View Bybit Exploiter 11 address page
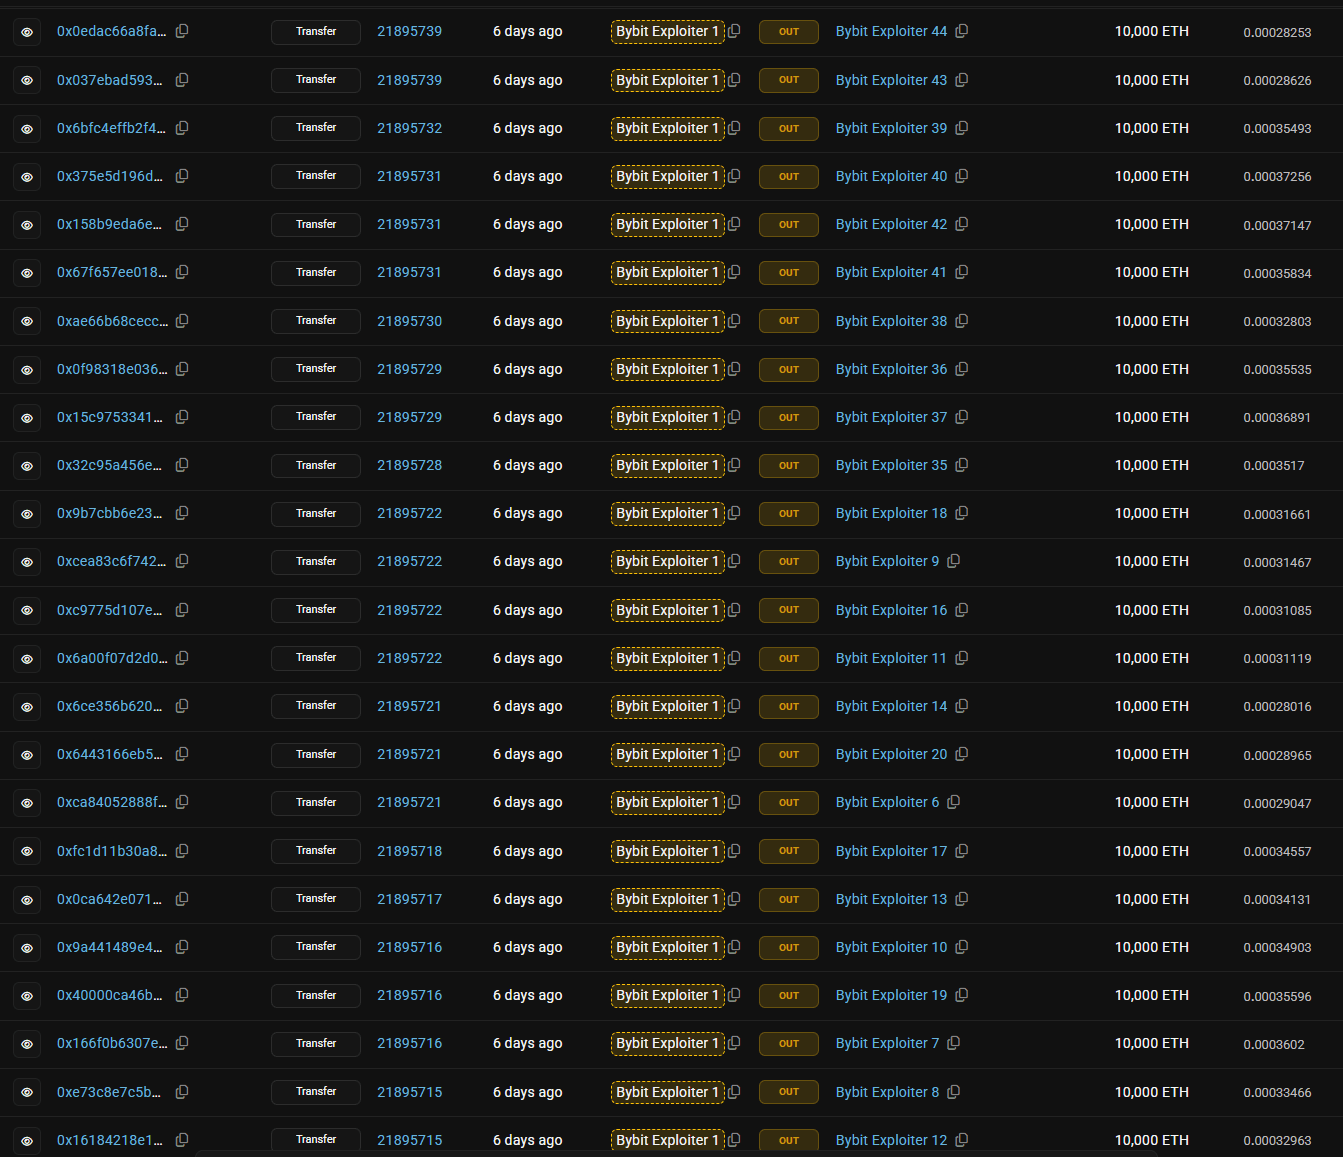The height and width of the screenshot is (1157, 1343). pos(891,658)
